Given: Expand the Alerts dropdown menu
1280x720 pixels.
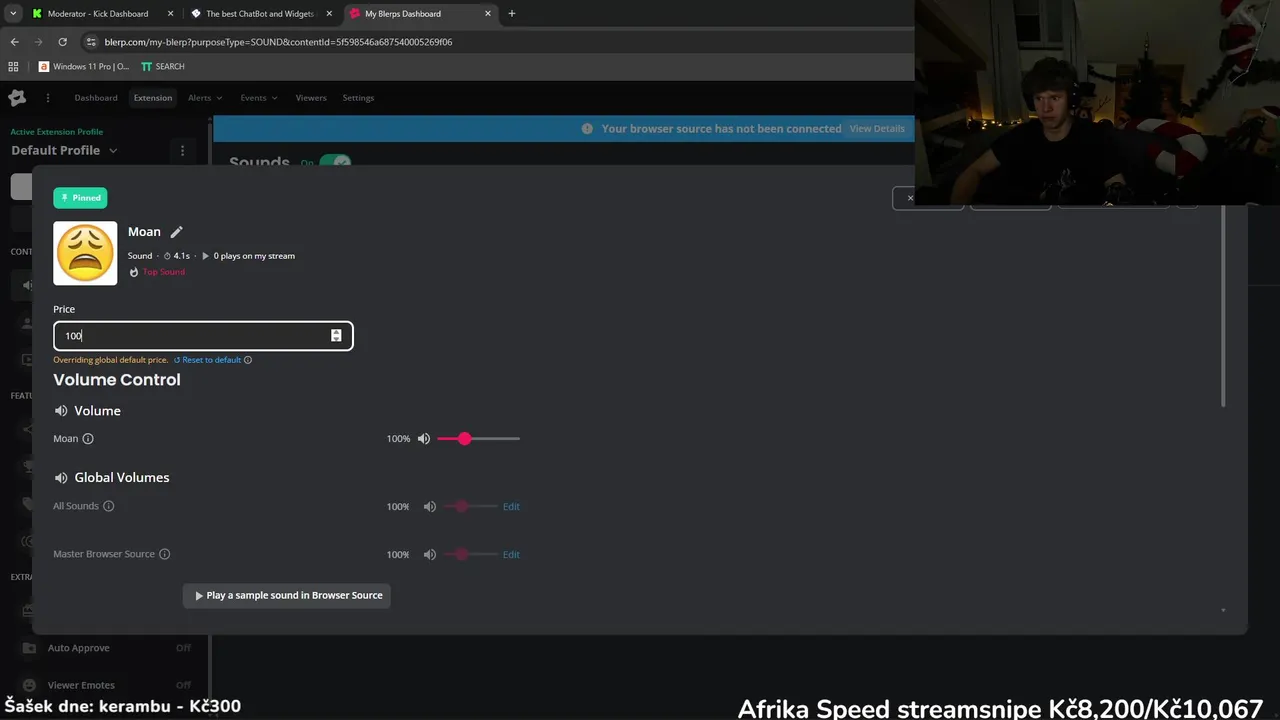Looking at the screenshot, I should pyautogui.click(x=205, y=98).
